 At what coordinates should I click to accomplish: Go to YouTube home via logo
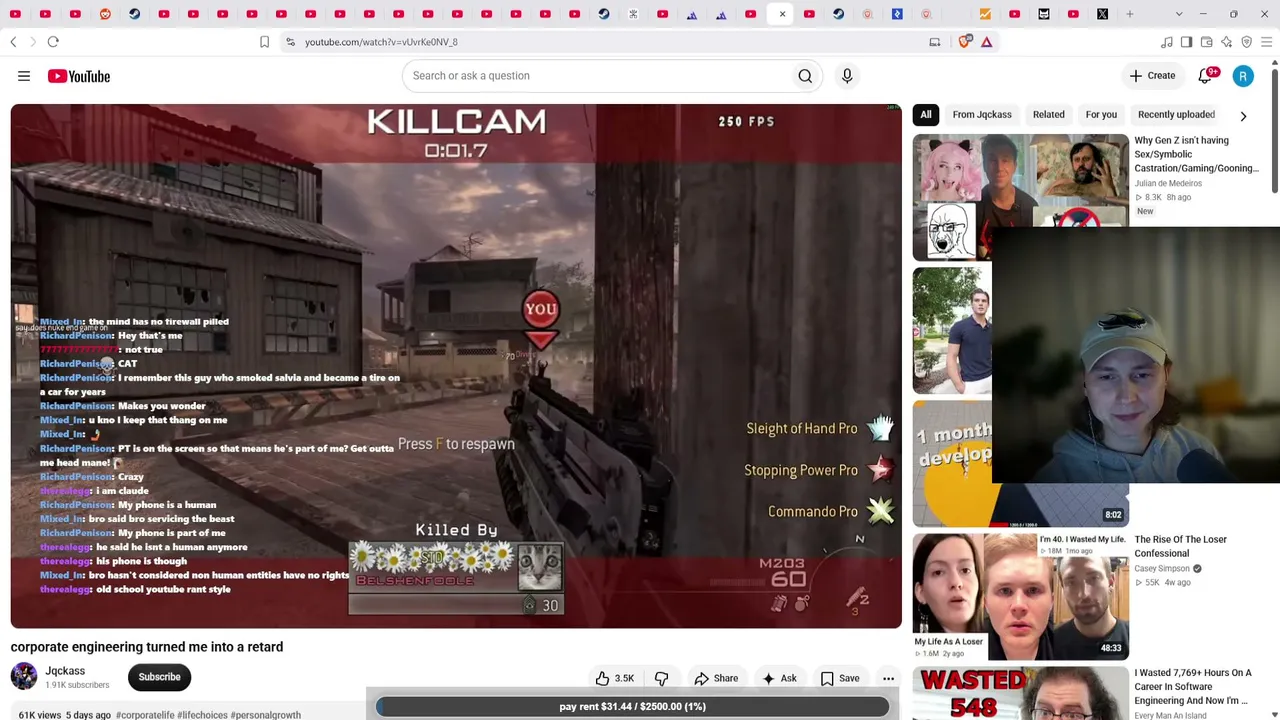[78, 76]
